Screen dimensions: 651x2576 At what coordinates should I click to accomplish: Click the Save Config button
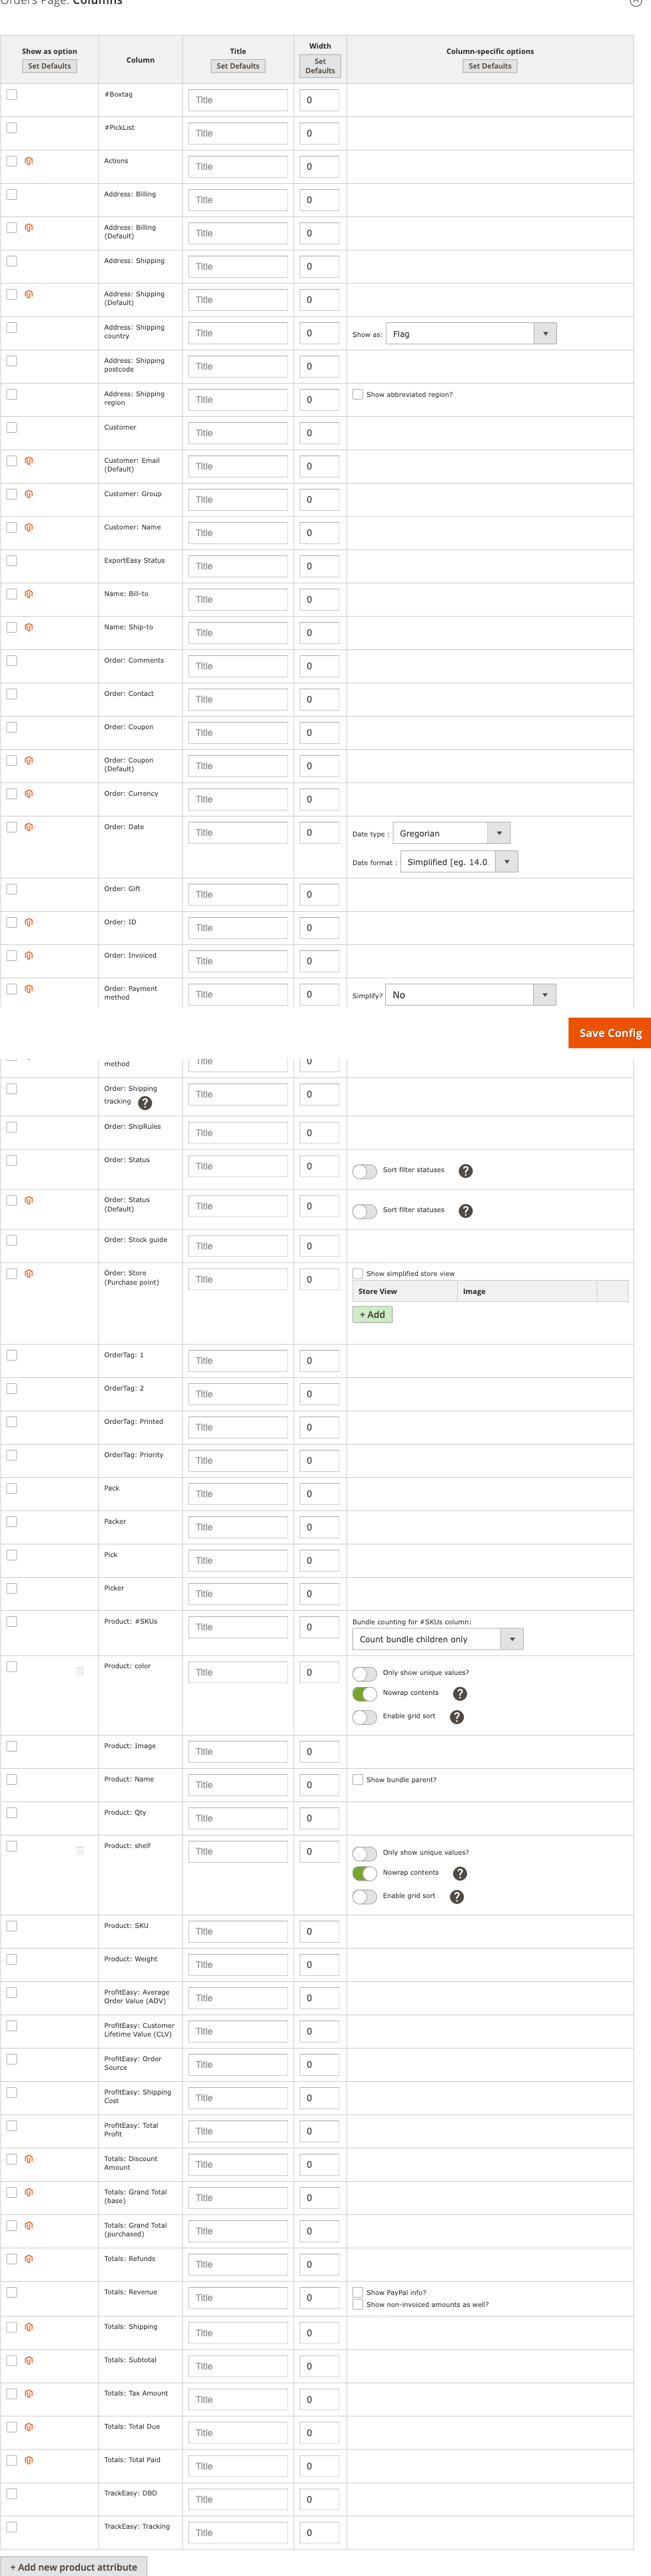tap(610, 1033)
